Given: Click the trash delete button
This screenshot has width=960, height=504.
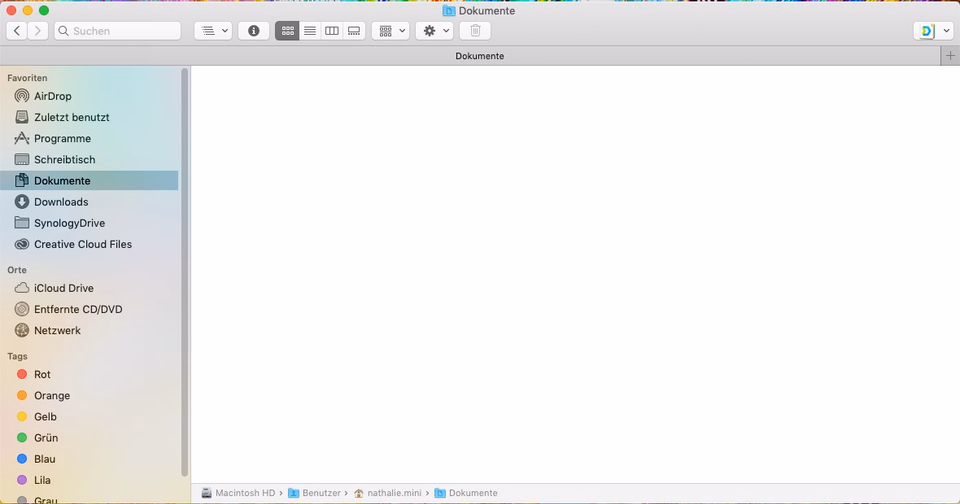Looking at the screenshot, I should pyautogui.click(x=475, y=31).
